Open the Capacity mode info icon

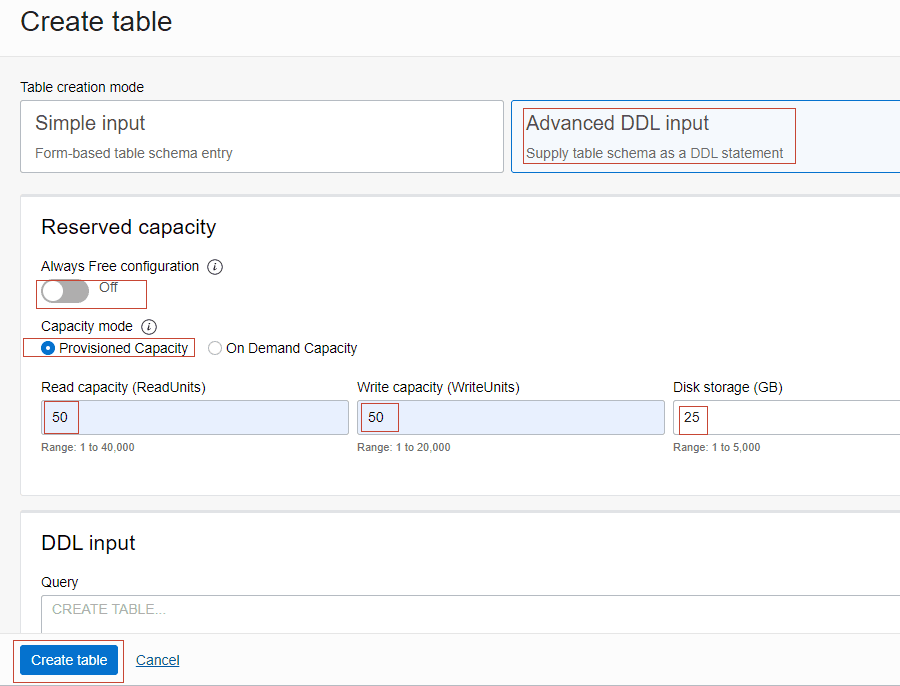pyautogui.click(x=149, y=327)
